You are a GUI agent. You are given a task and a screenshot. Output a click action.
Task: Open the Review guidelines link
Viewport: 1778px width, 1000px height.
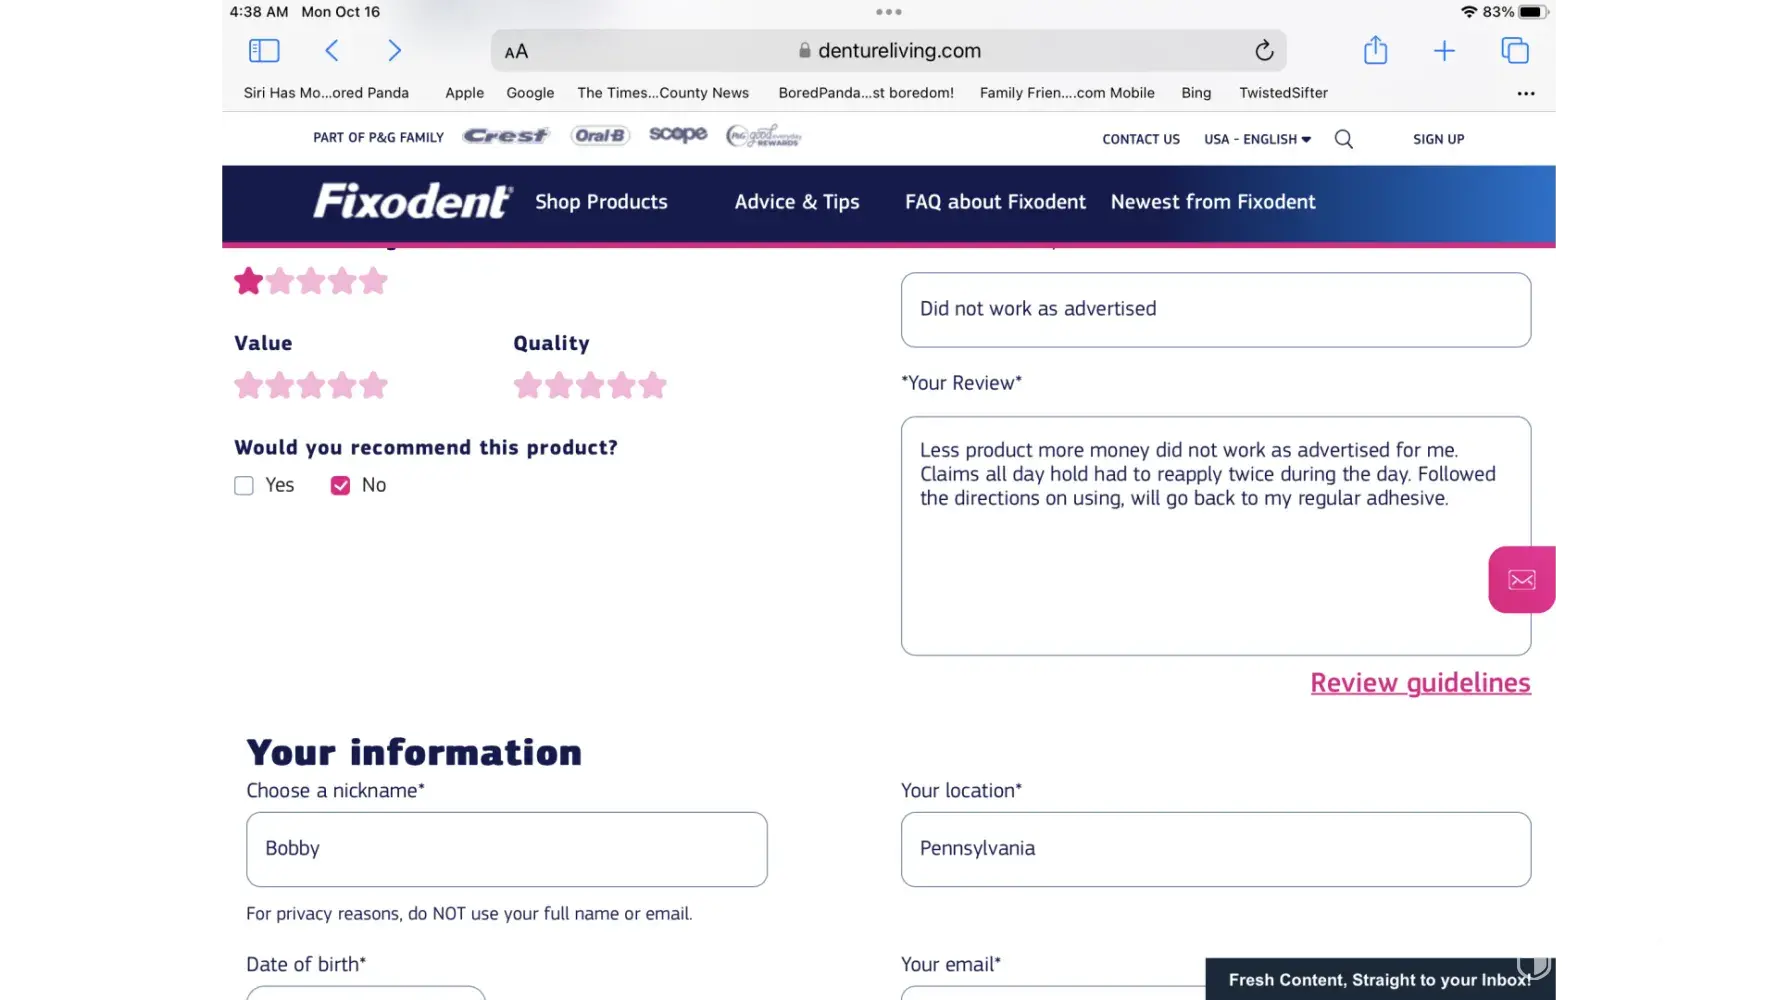(x=1420, y=683)
